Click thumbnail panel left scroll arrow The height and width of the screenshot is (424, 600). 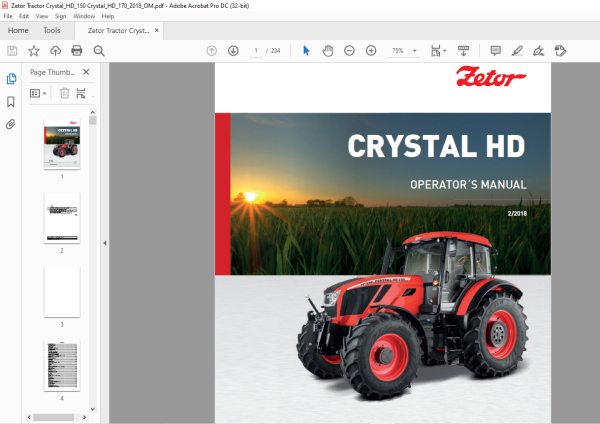click(x=29, y=417)
